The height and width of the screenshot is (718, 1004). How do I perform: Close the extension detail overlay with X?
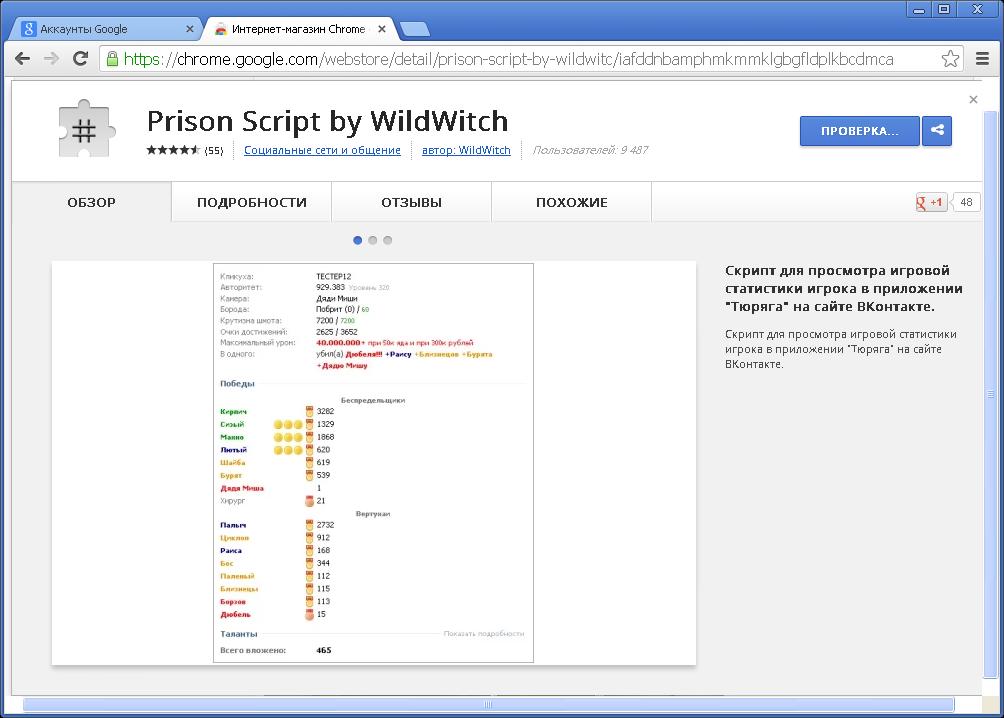click(973, 99)
